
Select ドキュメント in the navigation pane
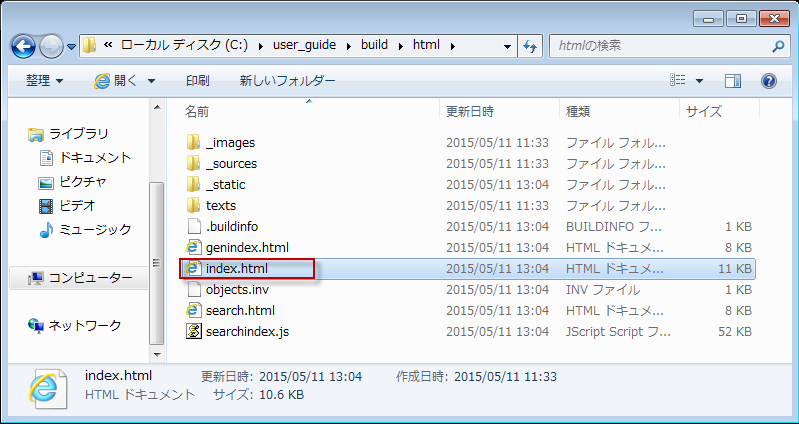(x=95, y=157)
